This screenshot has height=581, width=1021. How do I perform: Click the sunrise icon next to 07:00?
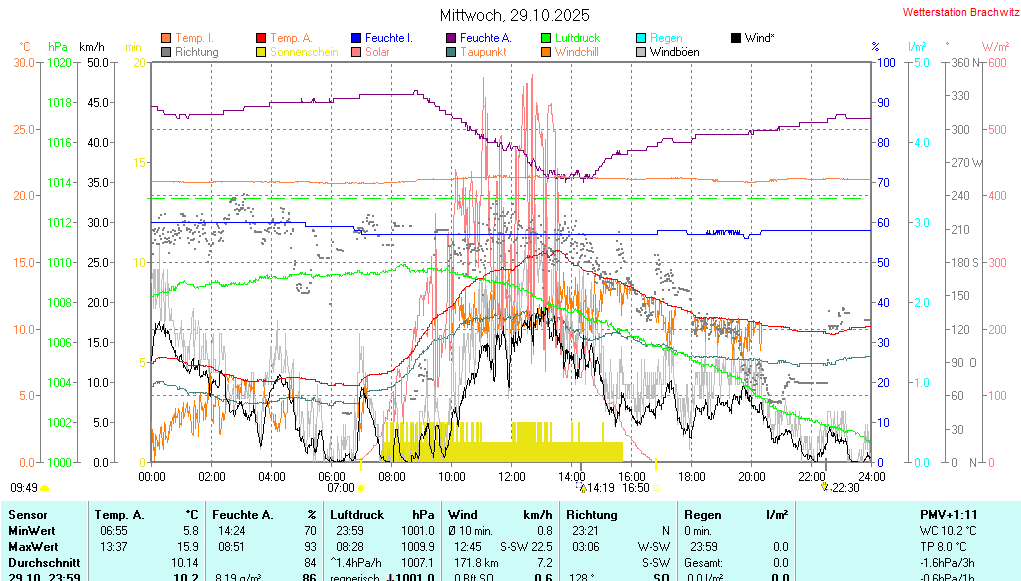360,488
